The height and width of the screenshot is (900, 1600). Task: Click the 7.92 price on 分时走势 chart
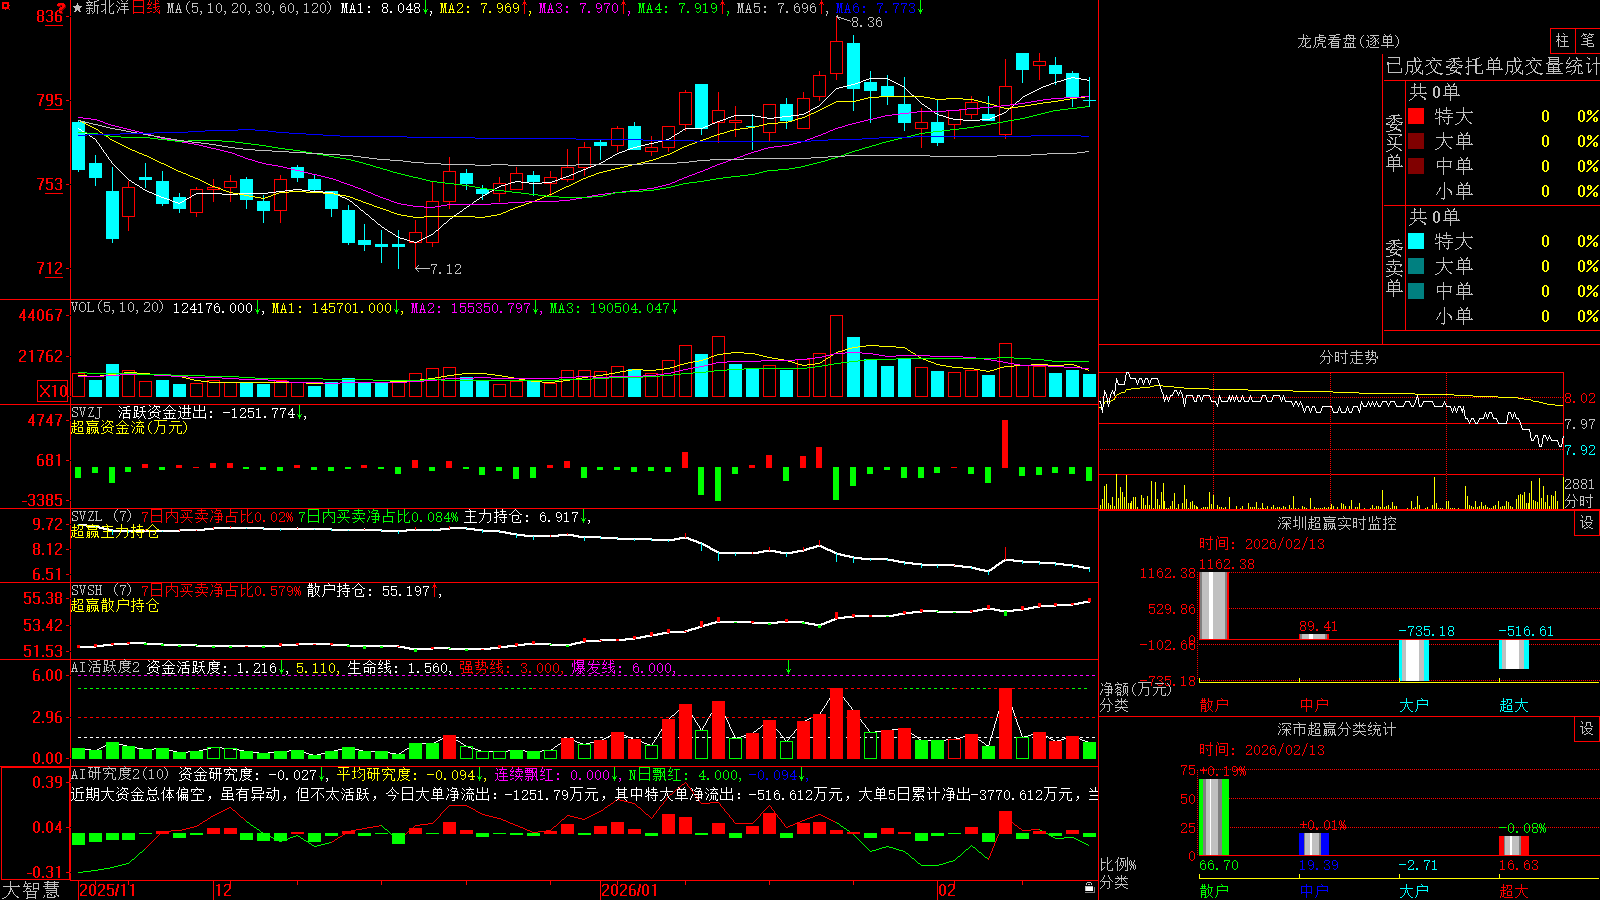pyautogui.click(x=1581, y=450)
